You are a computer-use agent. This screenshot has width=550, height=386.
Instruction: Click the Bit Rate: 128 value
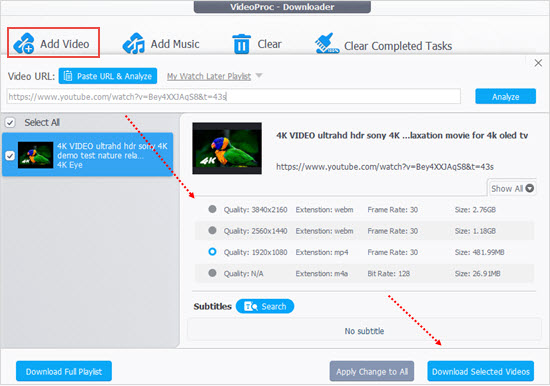(389, 273)
